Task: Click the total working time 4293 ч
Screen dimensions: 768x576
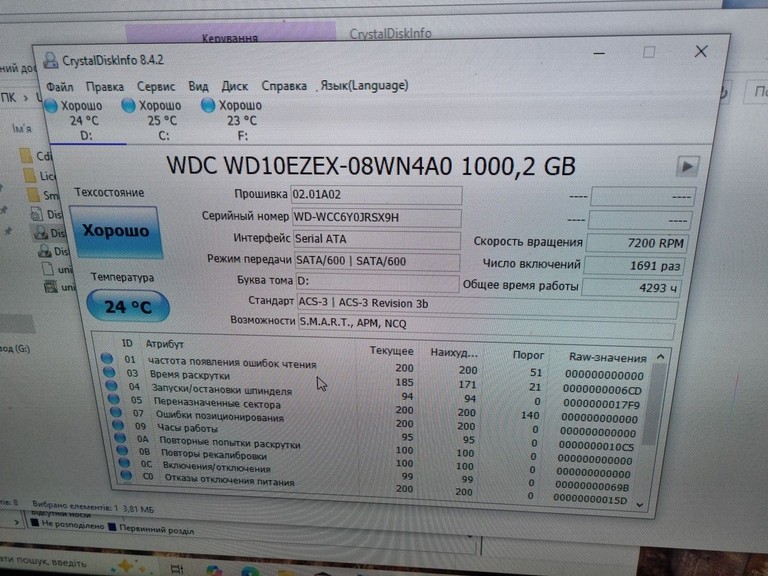Action: click(631, 288)
